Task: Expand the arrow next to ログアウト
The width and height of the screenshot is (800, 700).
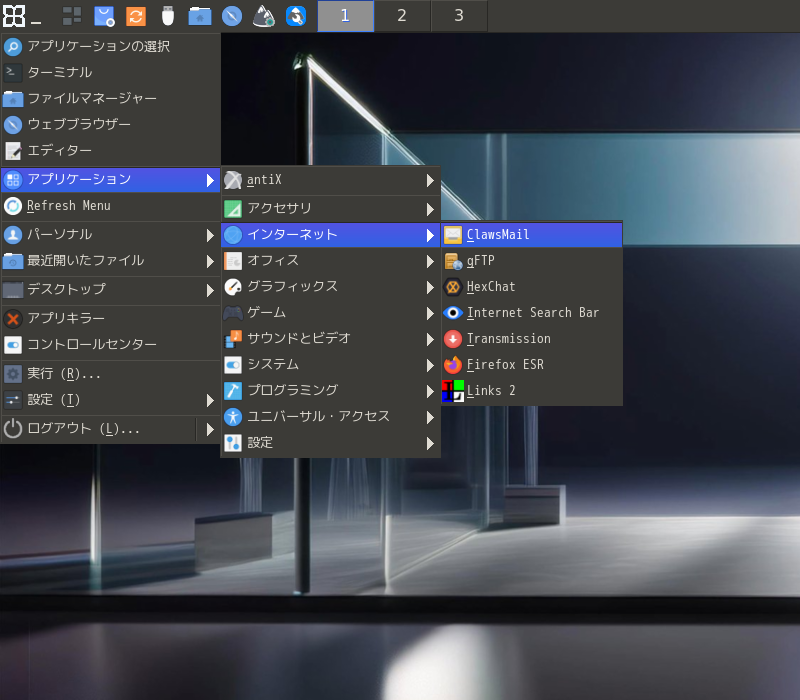Action: 210,429
